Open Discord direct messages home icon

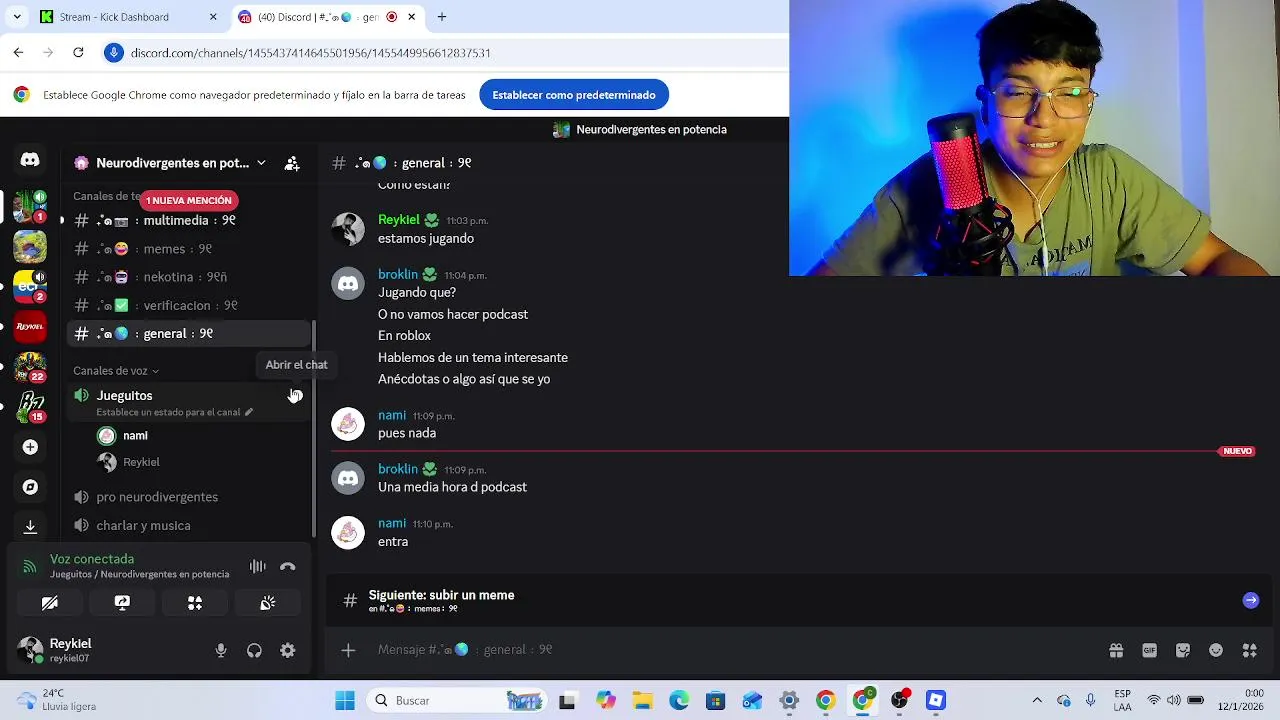tap(30, 160)
